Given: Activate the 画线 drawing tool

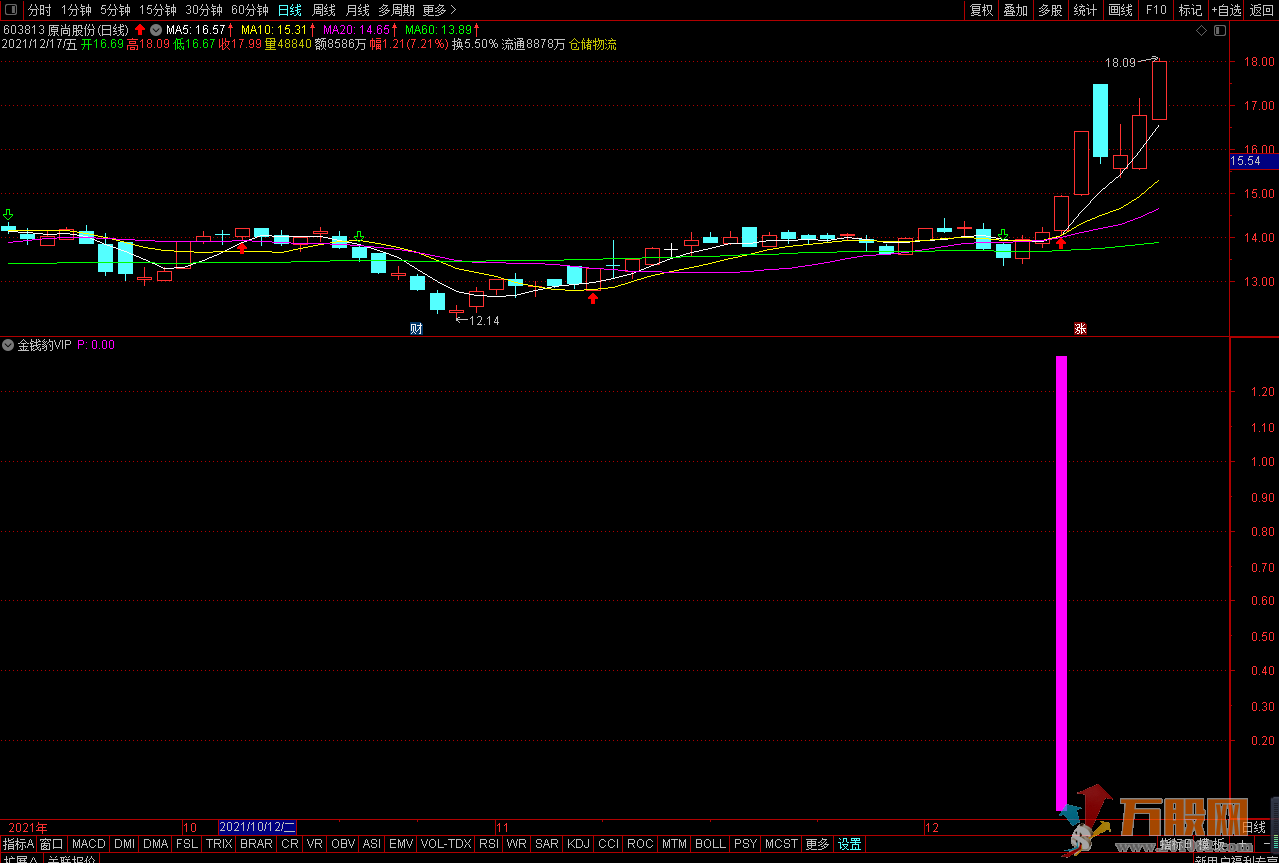Looking at the screenshot, I should pos(1121,10).
